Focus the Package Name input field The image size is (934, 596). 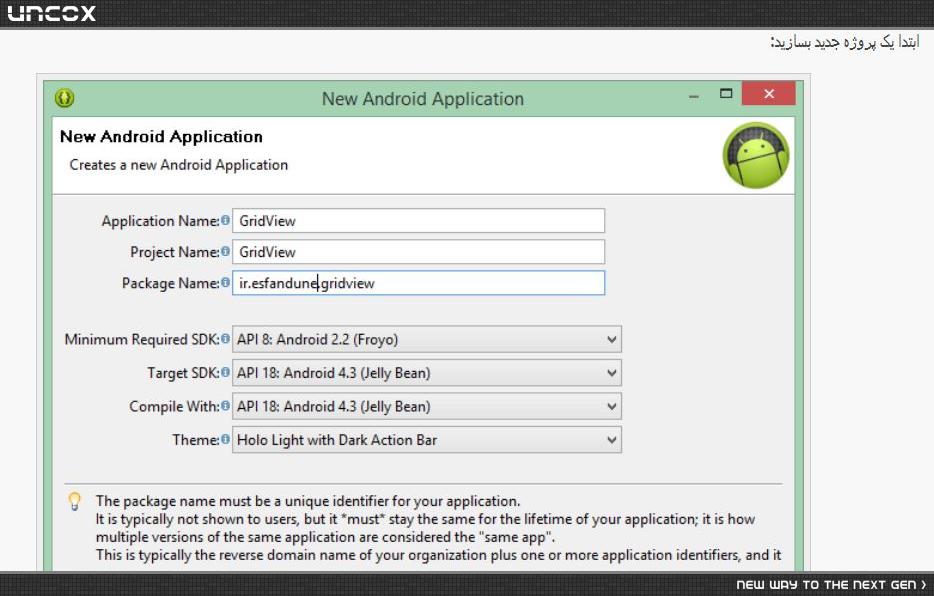(418, 283)
